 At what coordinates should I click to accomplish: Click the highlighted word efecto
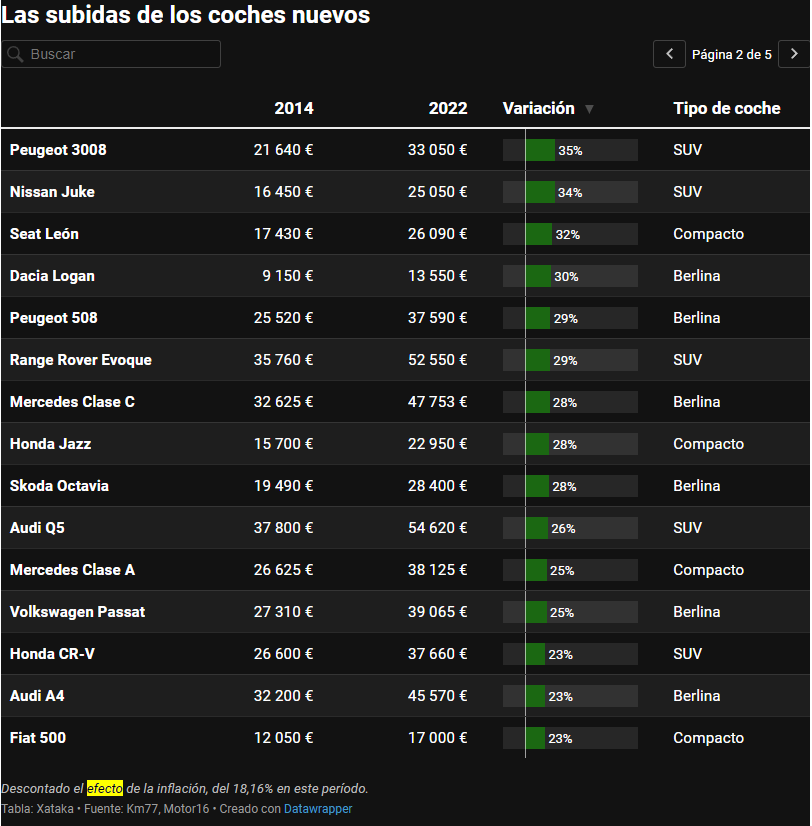[105, 788]
